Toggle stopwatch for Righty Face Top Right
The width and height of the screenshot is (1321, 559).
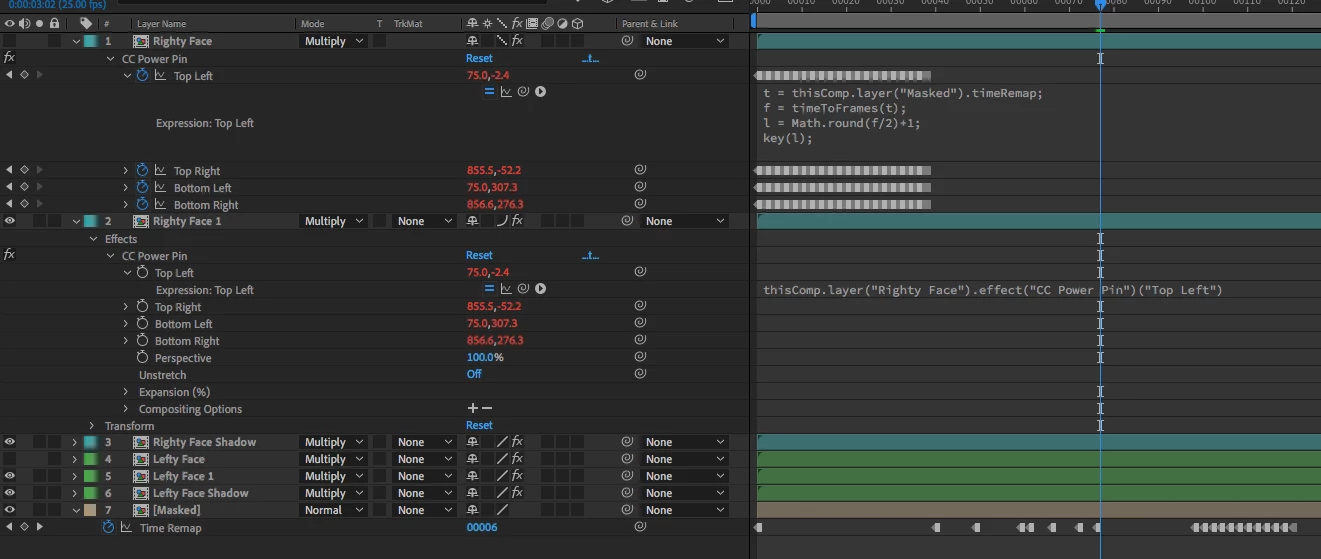(142, 171)
